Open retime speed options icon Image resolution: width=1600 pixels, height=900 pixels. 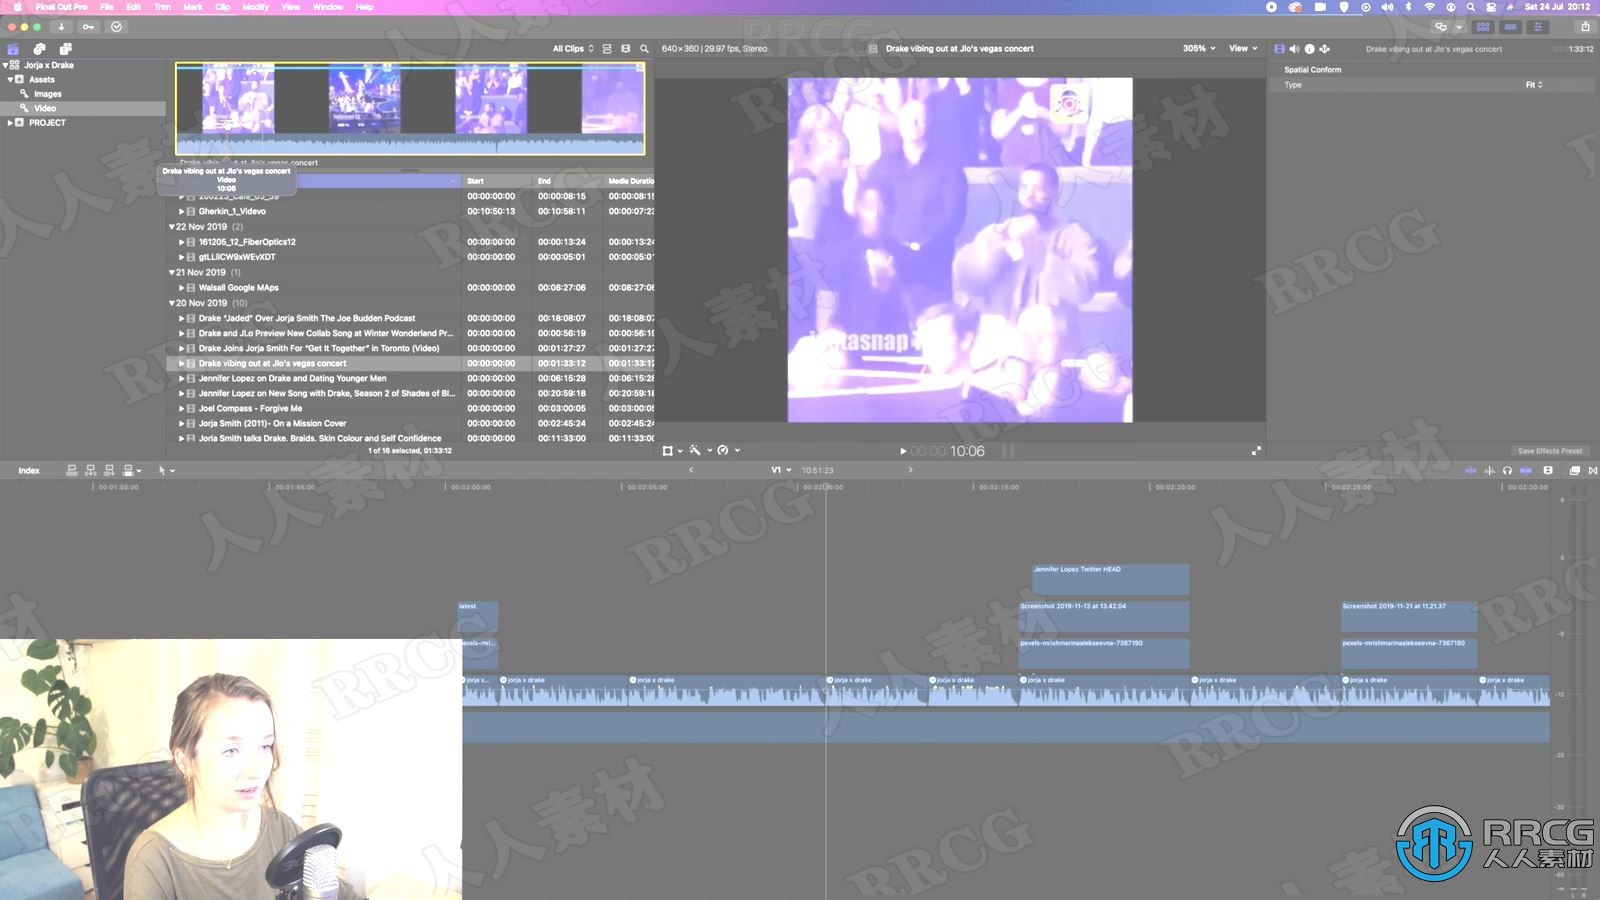(x=726, y=451)
